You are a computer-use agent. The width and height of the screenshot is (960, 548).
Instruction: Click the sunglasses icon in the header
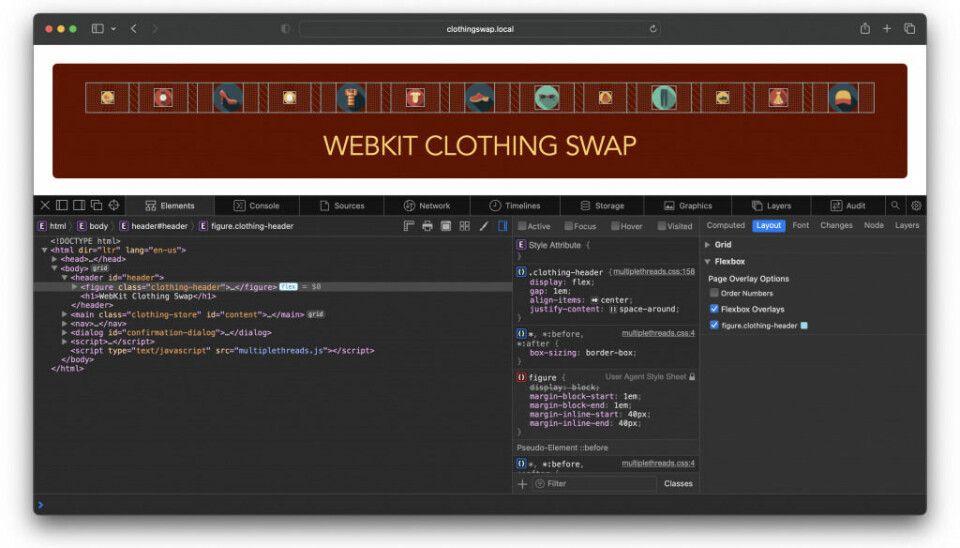point(547,98)
